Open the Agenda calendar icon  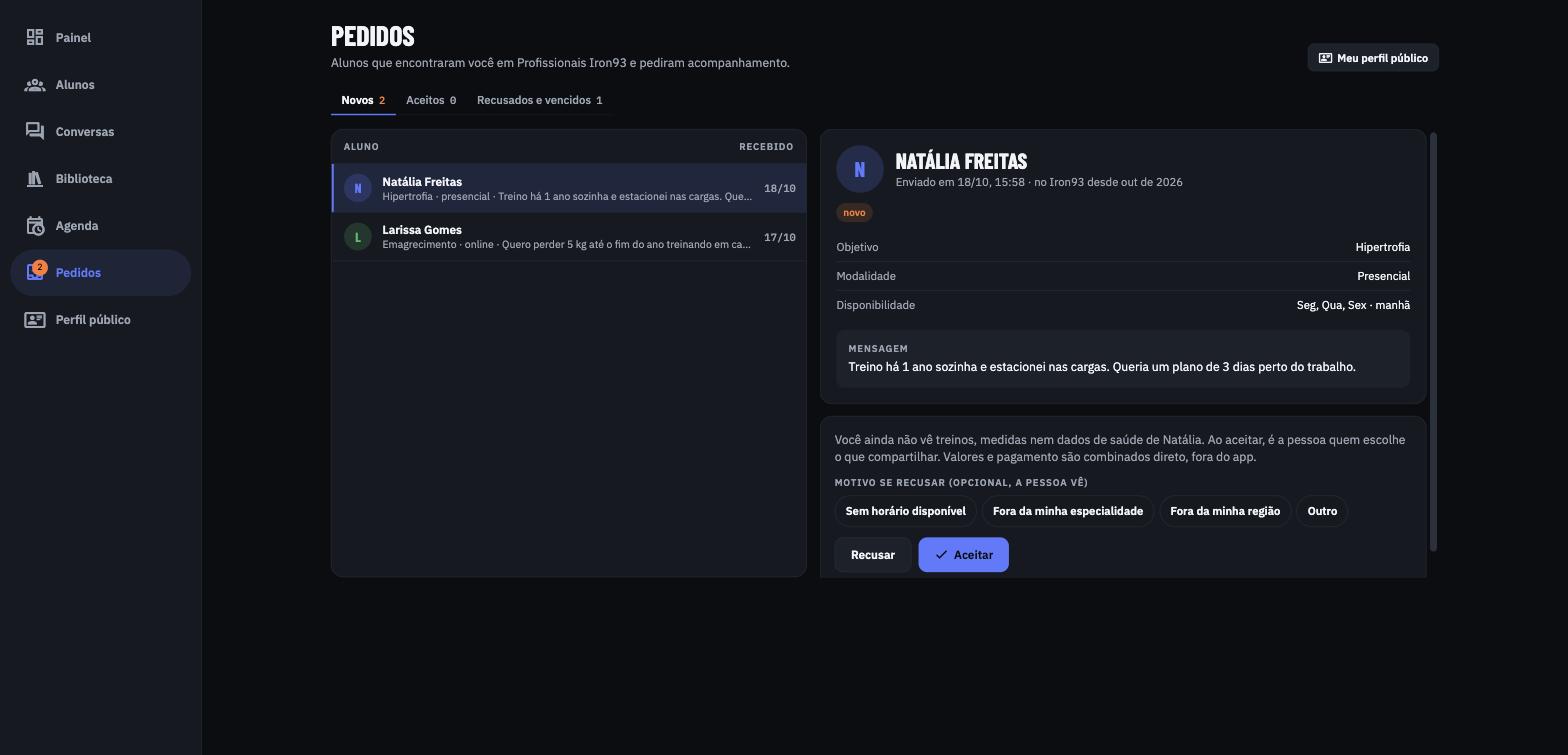pos(35,226)
